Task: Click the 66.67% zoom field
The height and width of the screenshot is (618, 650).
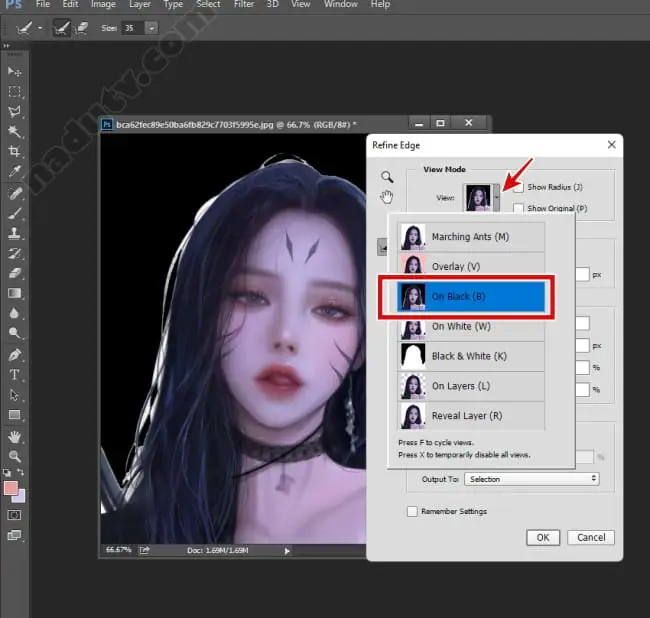Action: 119,550
